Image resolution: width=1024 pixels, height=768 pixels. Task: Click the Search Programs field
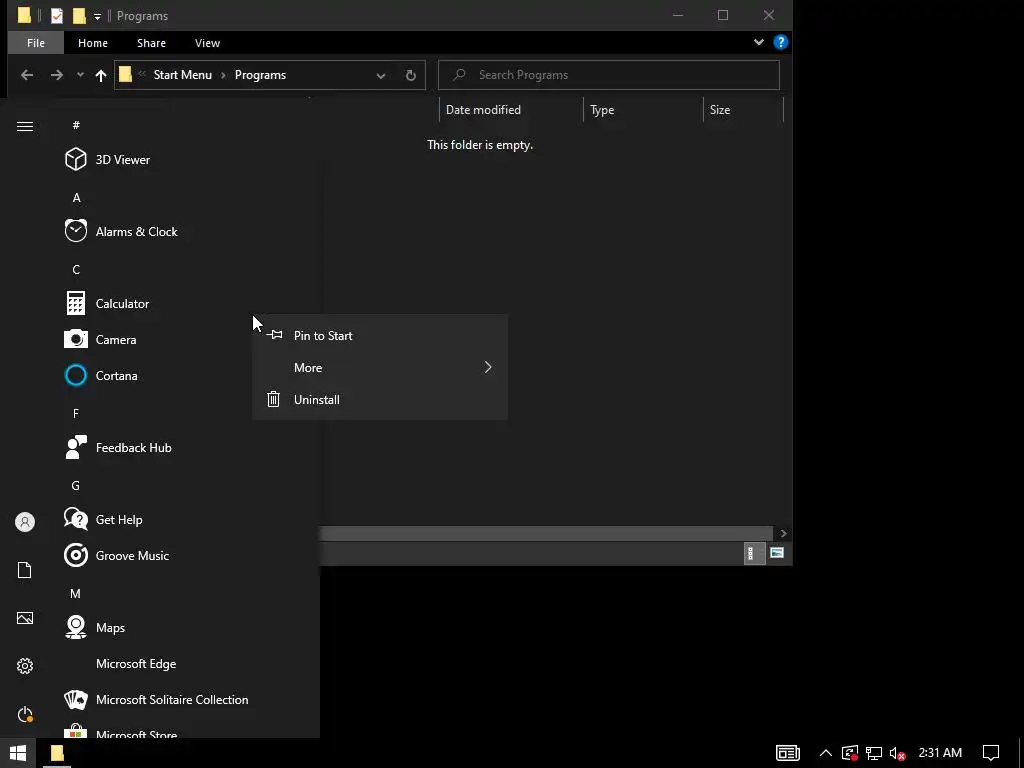coord(609,75)
